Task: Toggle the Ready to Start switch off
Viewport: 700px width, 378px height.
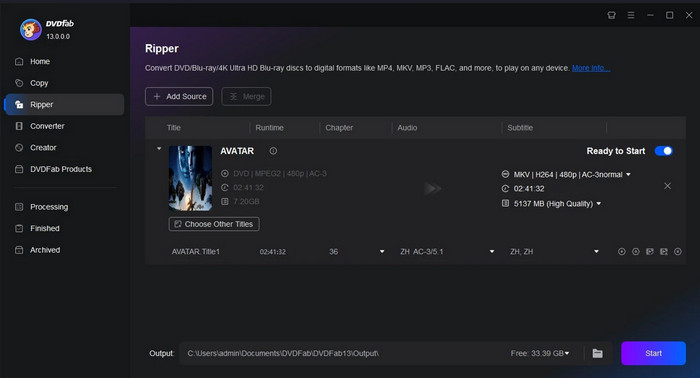Action: coord(663,151)
